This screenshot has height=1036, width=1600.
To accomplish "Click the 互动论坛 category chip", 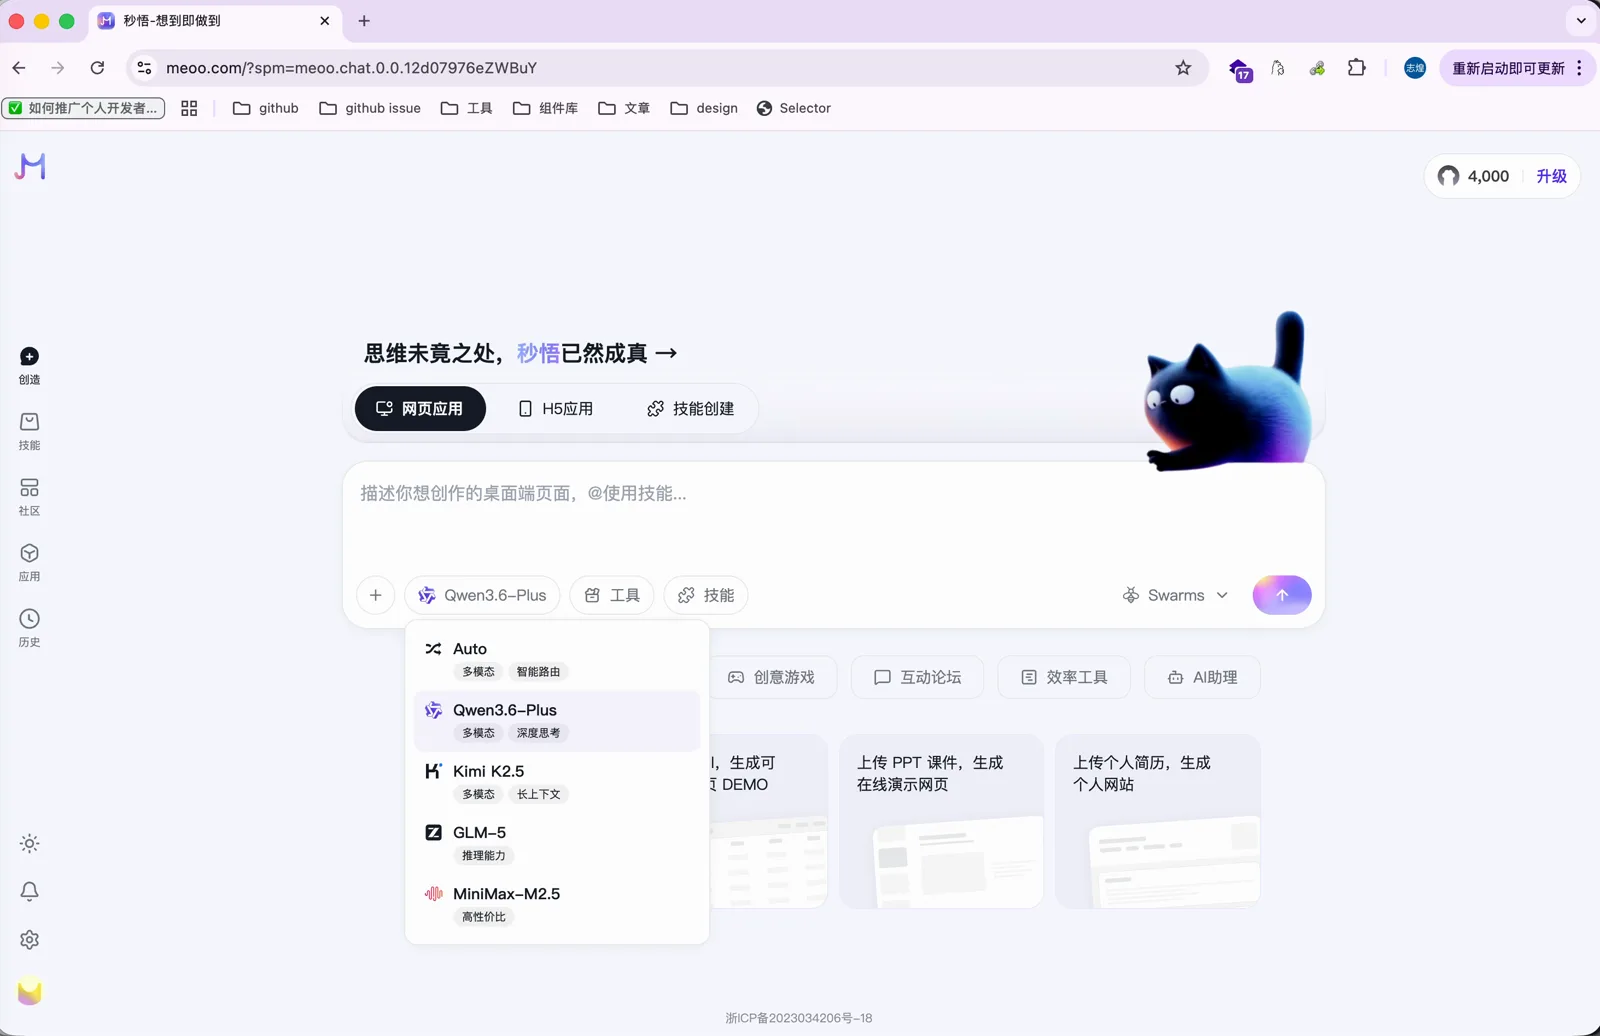I will coord(917,677).
